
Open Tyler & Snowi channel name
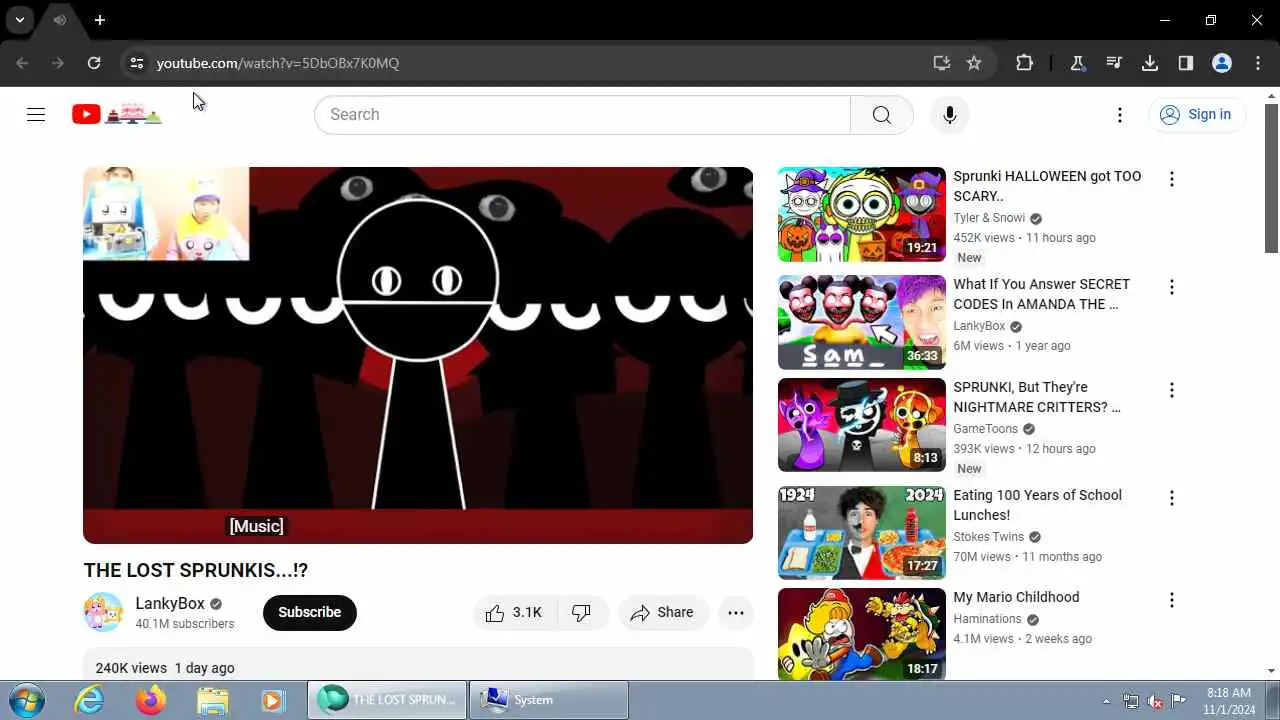[989, 218]
